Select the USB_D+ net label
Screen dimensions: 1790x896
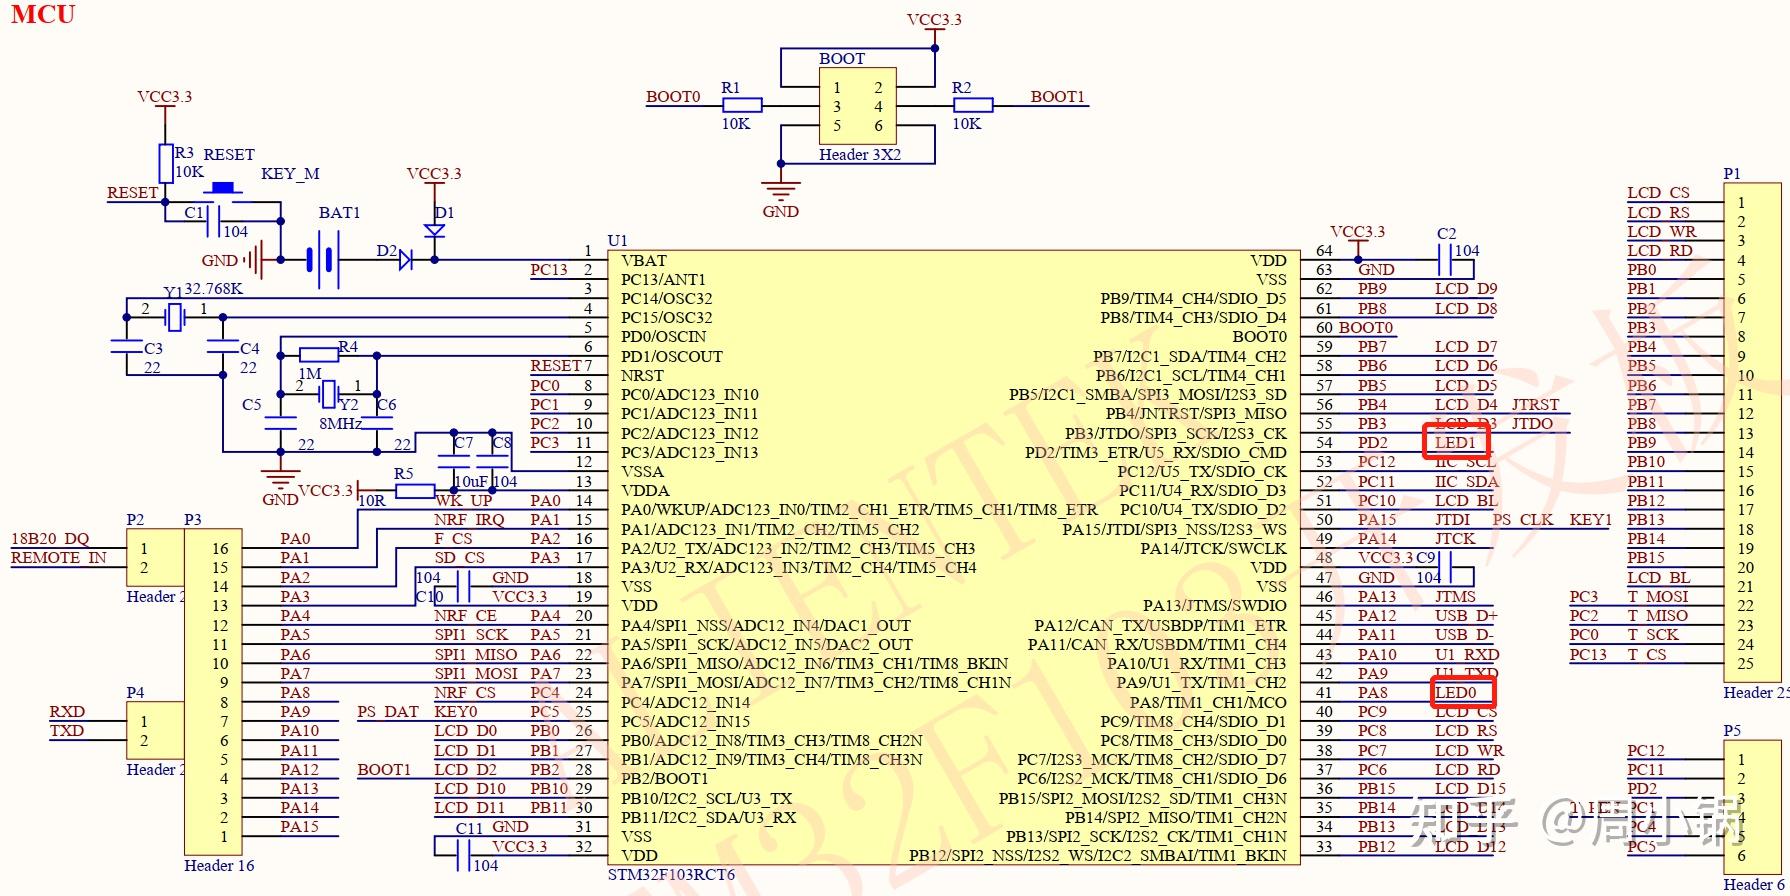1466,616
